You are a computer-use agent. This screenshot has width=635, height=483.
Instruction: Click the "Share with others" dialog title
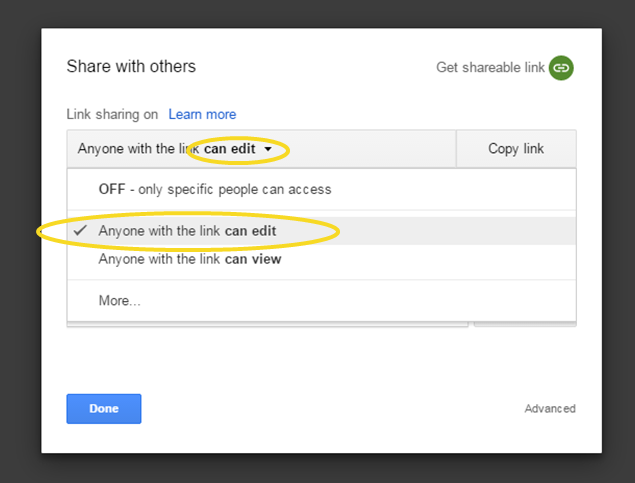click(x=131, y=67)
